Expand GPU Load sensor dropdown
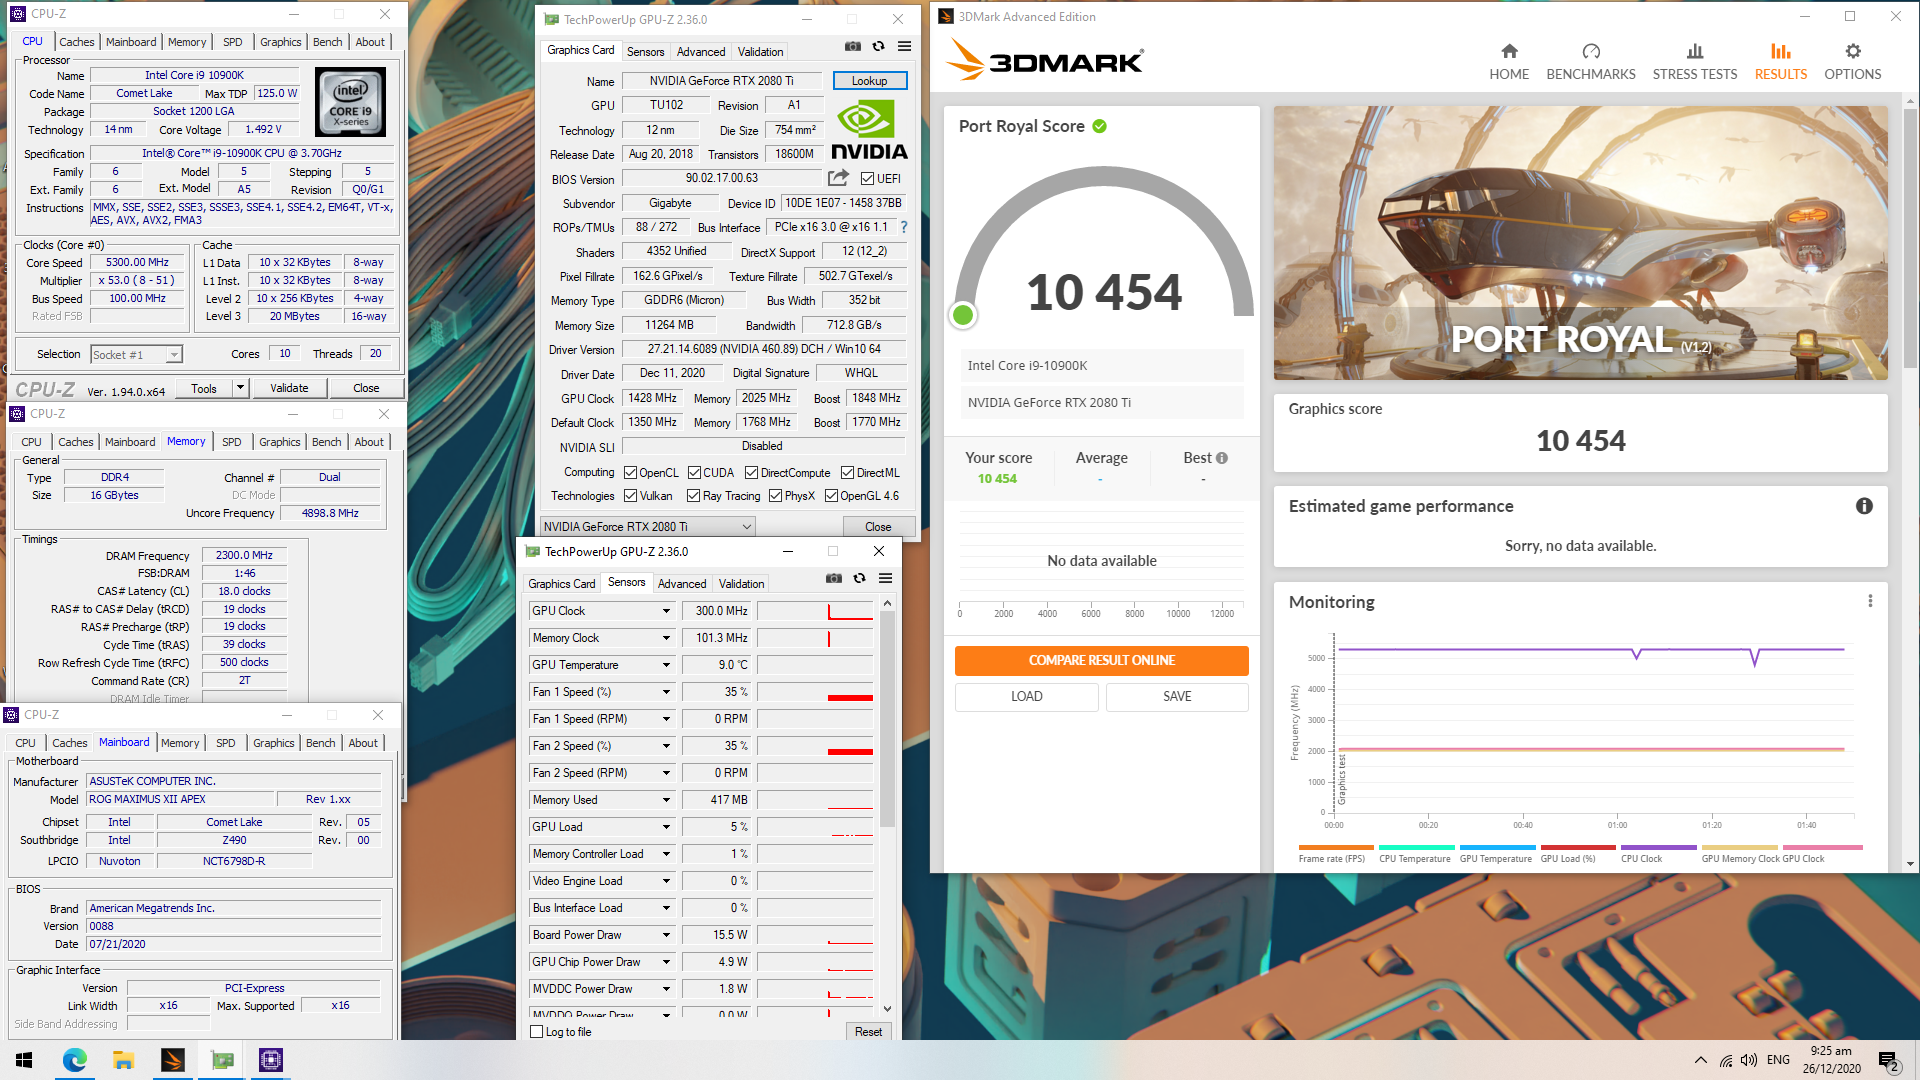This screenshot has height=1080, width=1920. click(666, 827)
